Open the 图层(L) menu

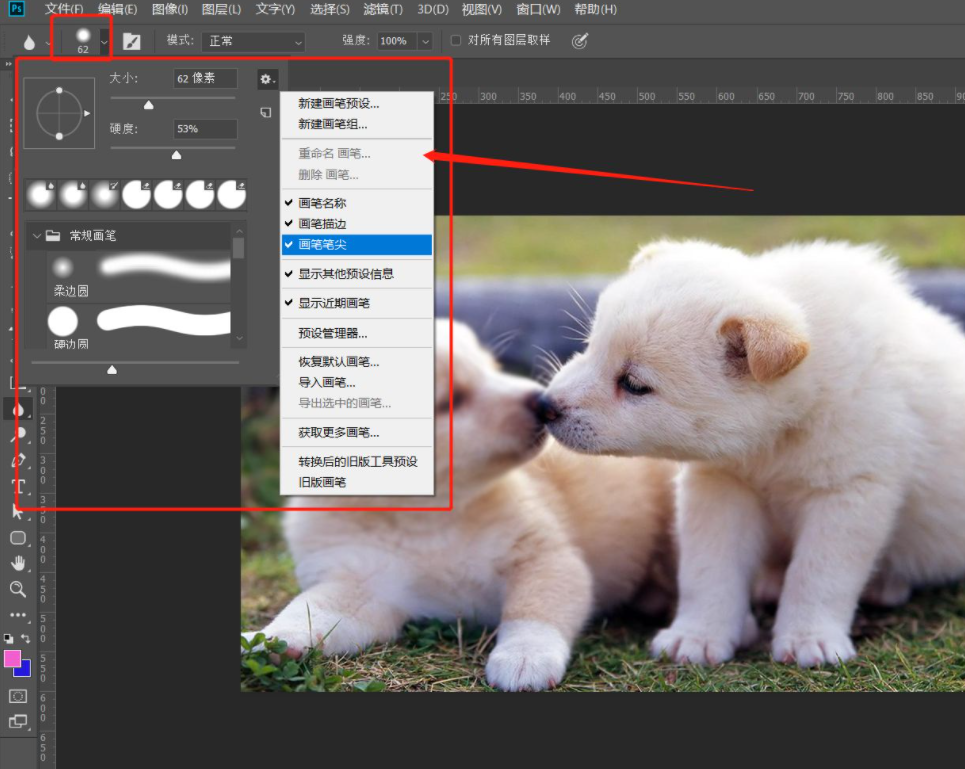[222, 9]
